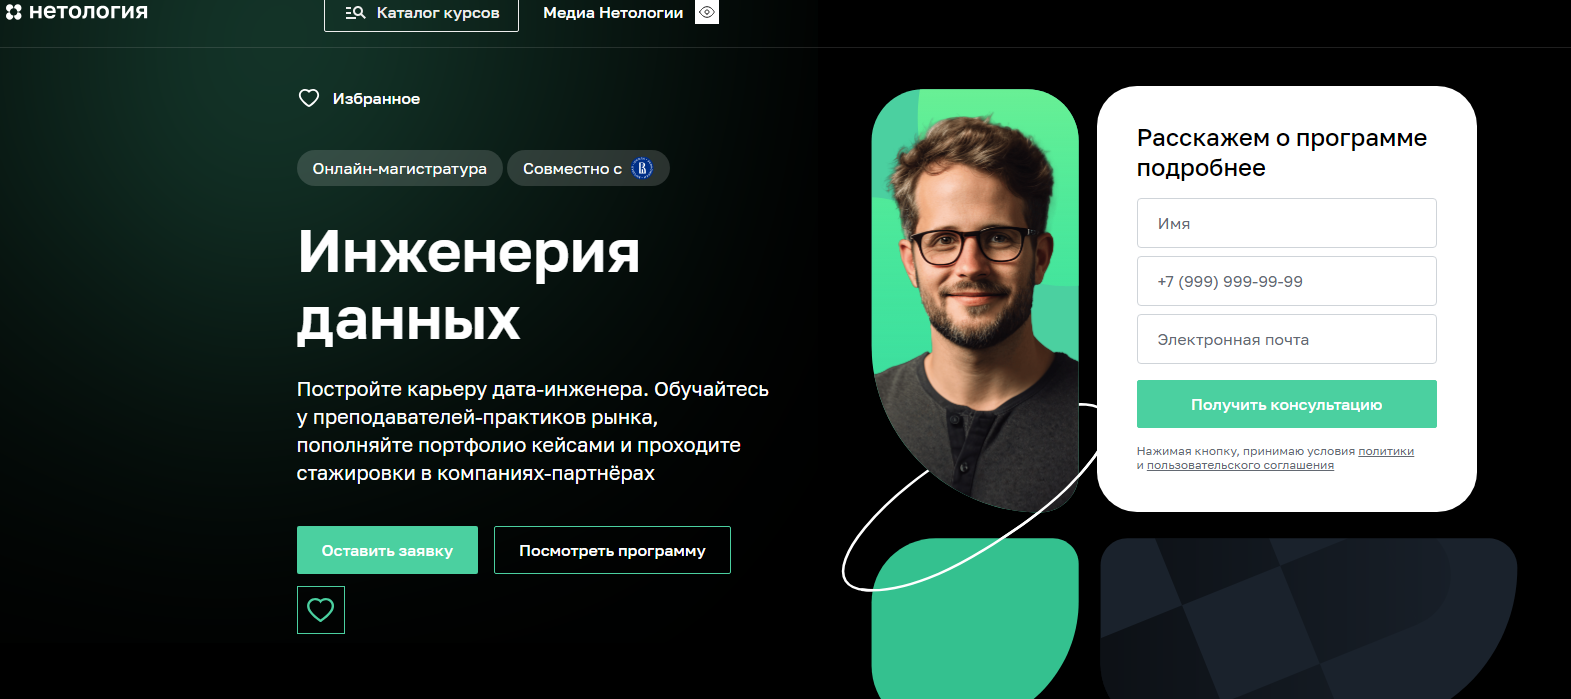Click the blue HSE university logo badge
The height and width of the screenshot is (699, 1571).
pos(642,168)
